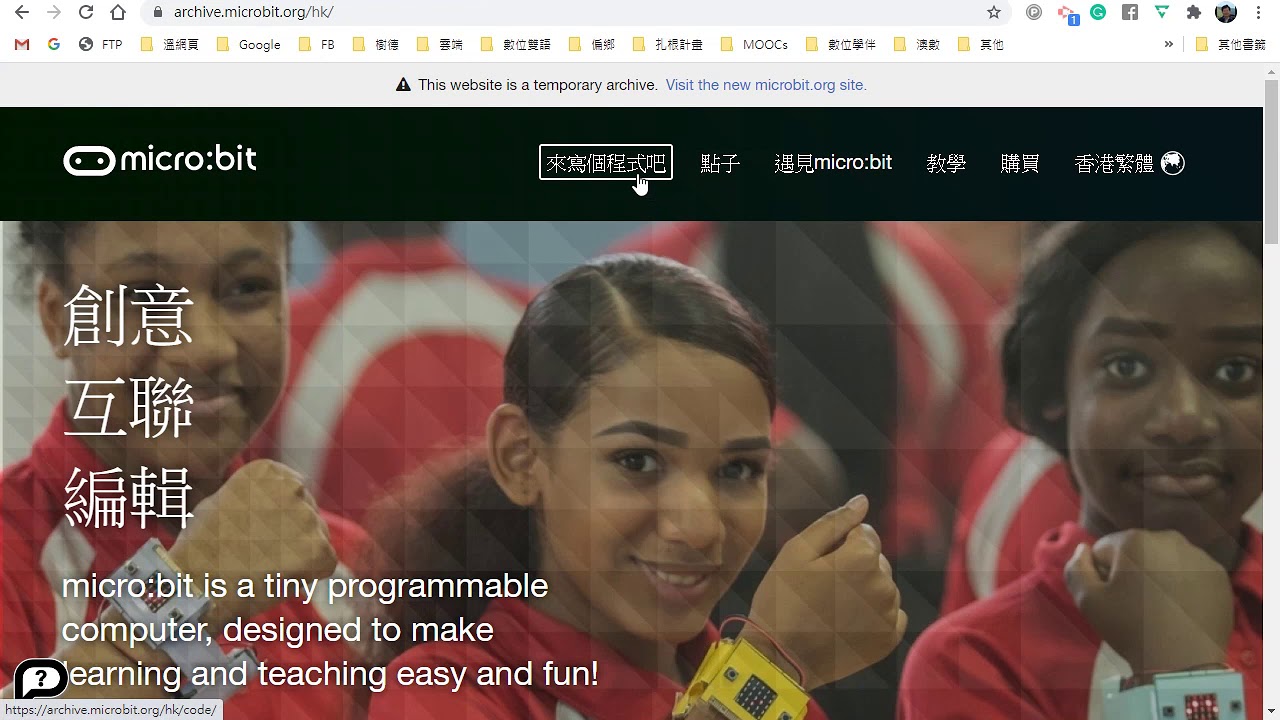Open the Grammarly extension
This screenshot has height=720, width=1280.
(1098, 13)
